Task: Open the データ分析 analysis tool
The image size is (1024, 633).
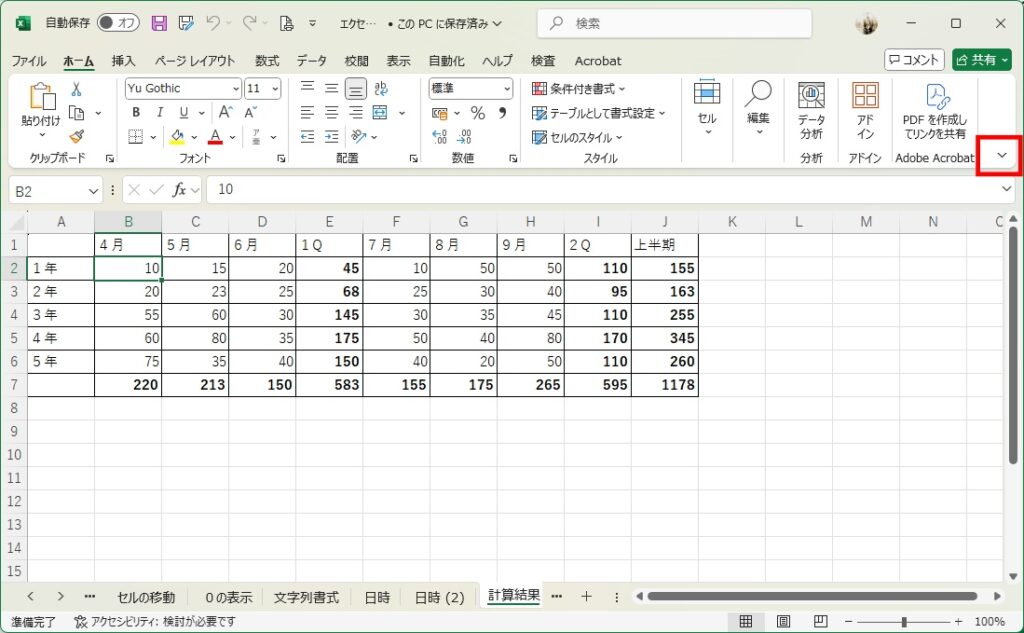Action: click(811, 110)
